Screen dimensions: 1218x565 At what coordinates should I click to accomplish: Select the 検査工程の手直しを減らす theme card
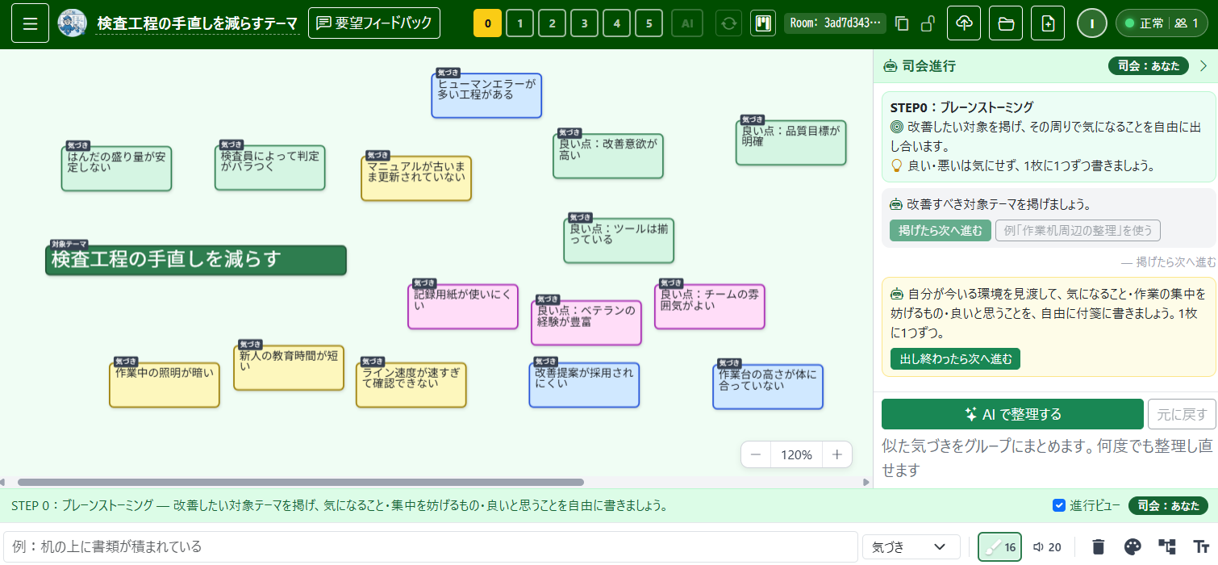[196, 260]
